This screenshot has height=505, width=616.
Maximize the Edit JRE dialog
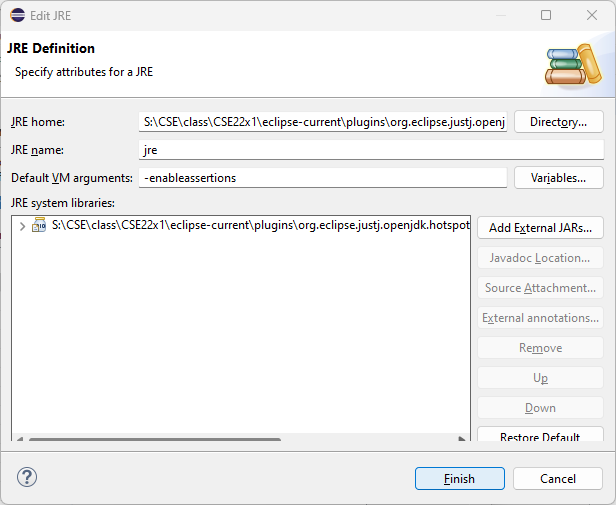click(546, 15)
